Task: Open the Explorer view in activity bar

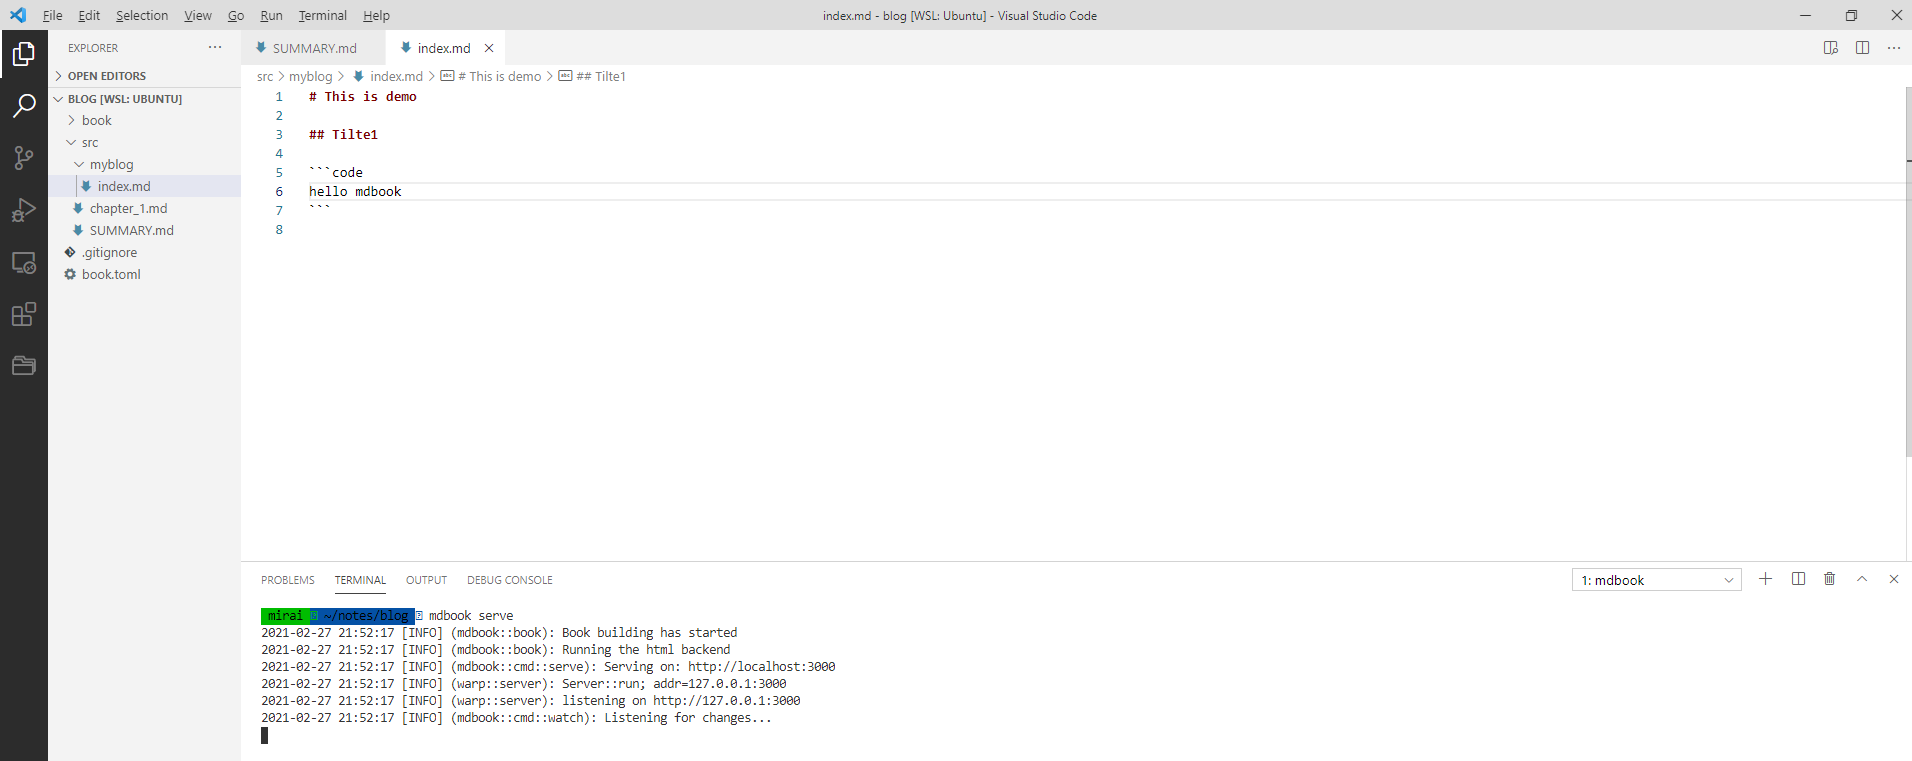Action: [24, 54]
